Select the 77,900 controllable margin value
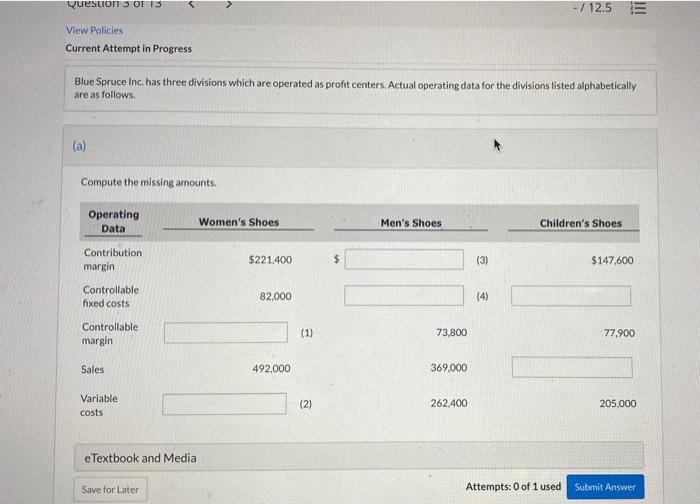This screenshot has width=700, height=504. coord(619,333)
